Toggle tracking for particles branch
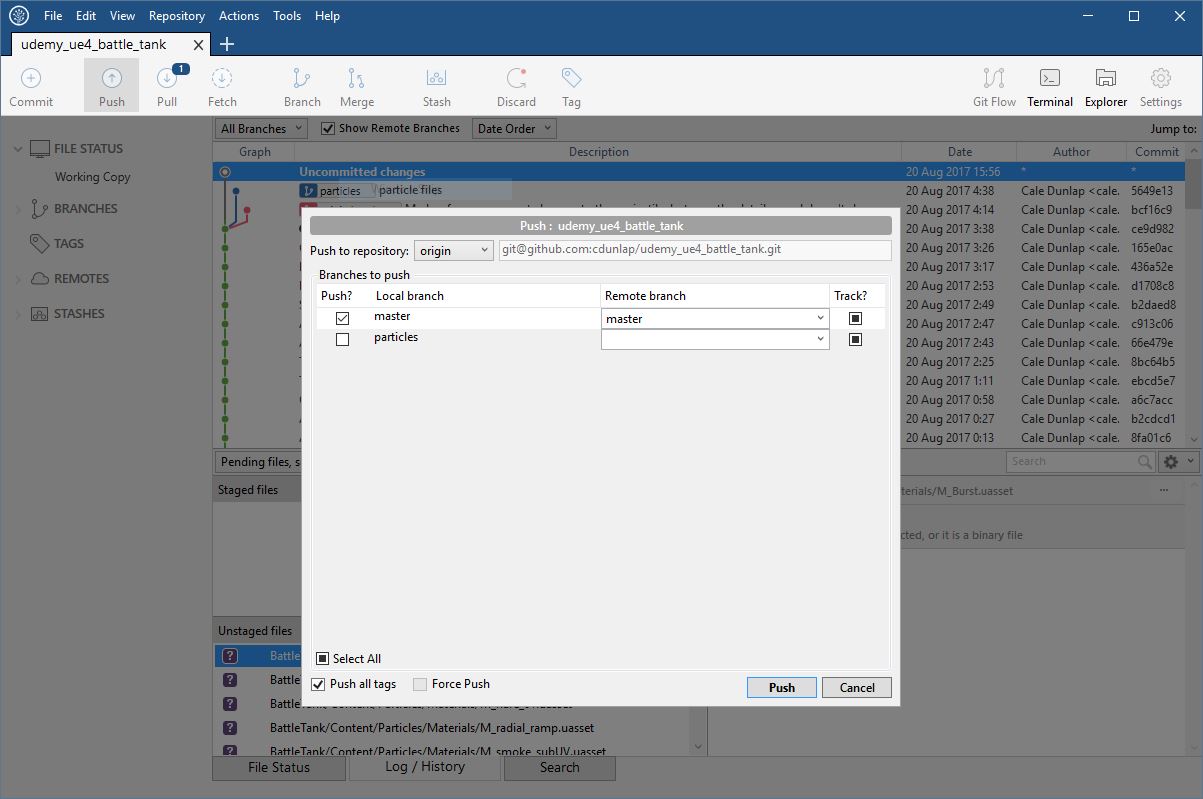1203x799 pixels. [x=855, y=339]
